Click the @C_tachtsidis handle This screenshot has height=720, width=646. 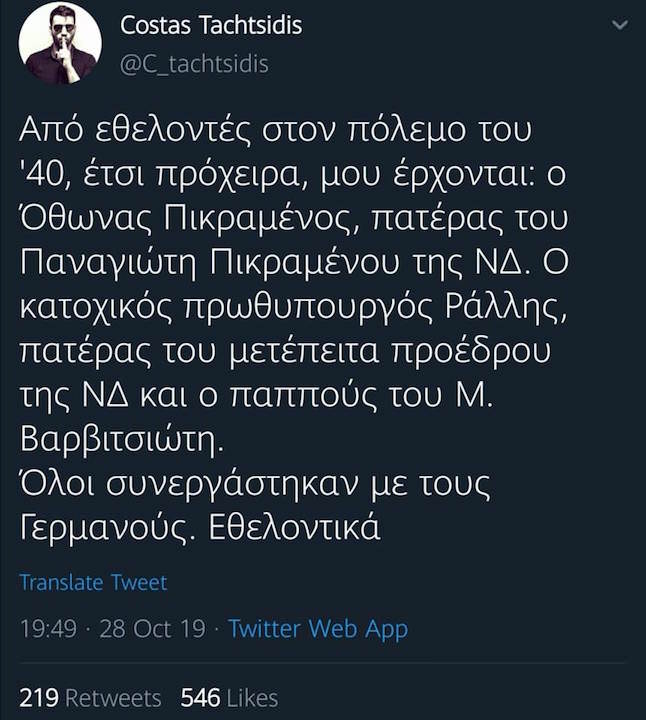tap(194, 63)
